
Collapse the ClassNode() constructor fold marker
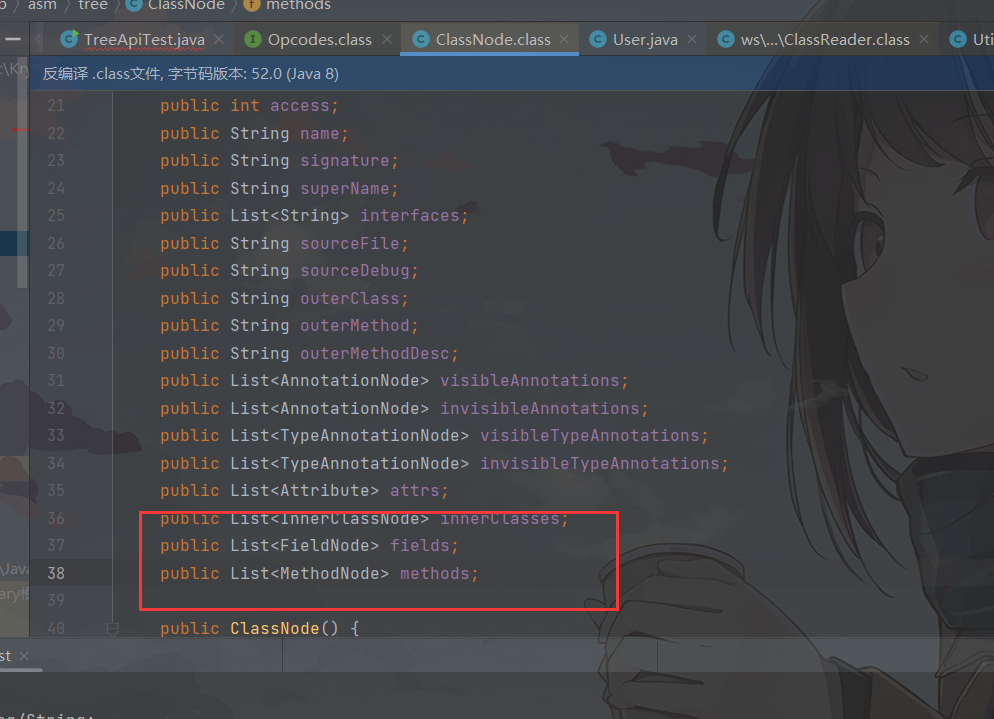point(112,628)
